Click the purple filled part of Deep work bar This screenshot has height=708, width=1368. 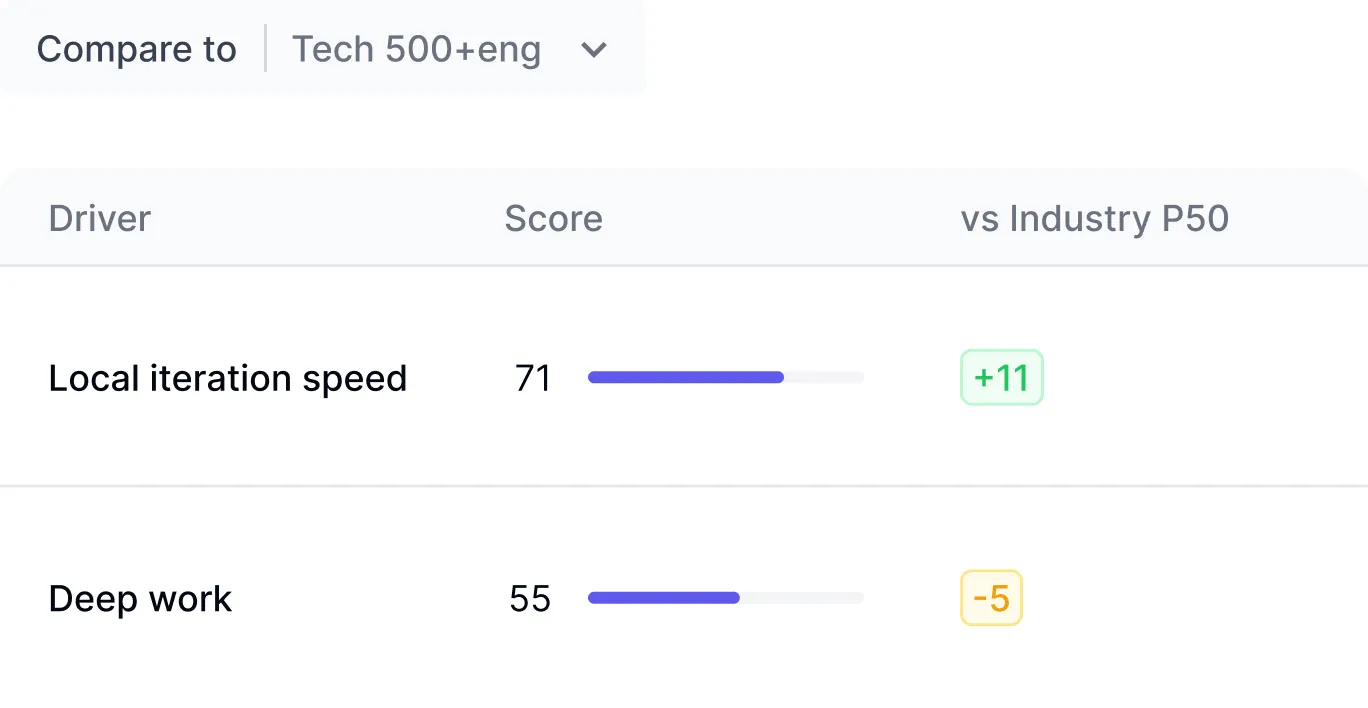(663, 598)
